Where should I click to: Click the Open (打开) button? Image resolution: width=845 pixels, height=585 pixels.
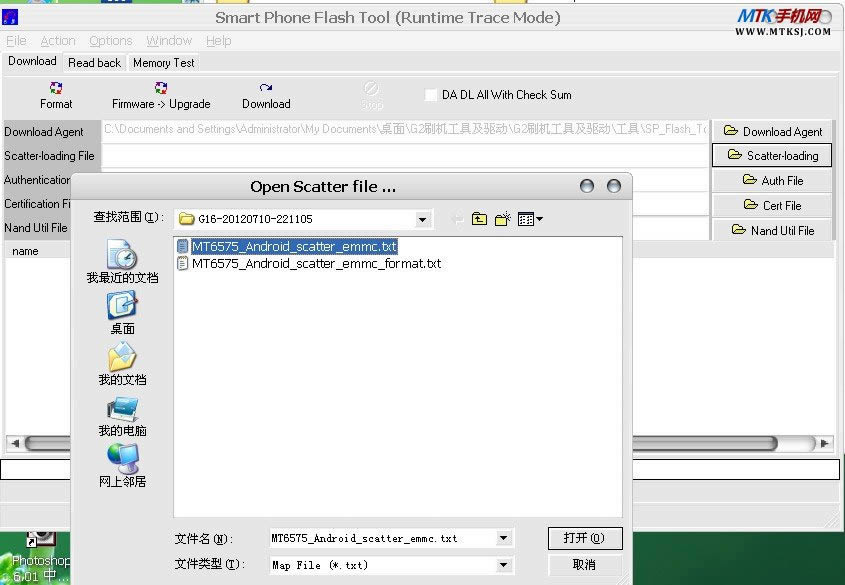click(585, 538)
